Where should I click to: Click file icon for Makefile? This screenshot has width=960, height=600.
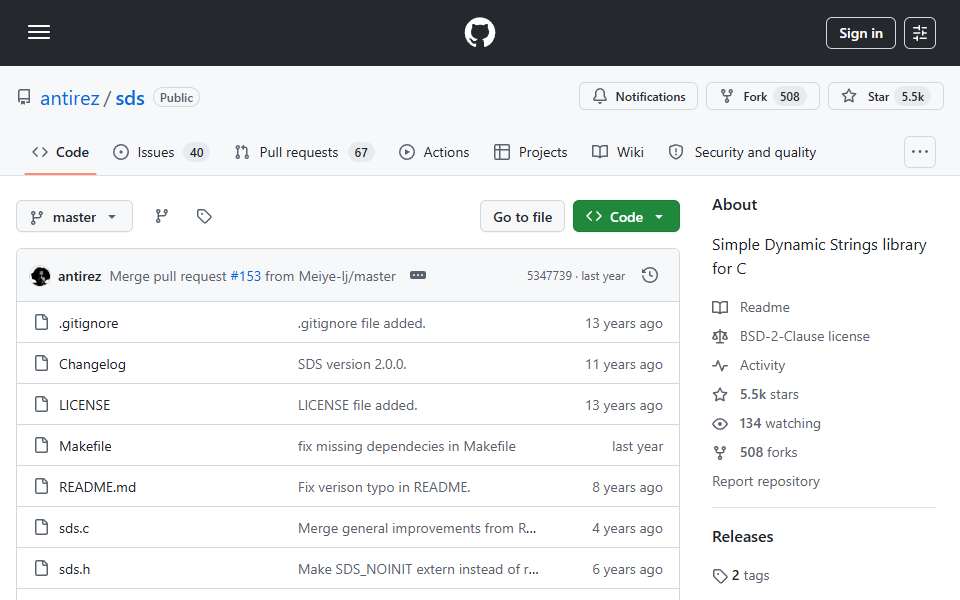41,445
